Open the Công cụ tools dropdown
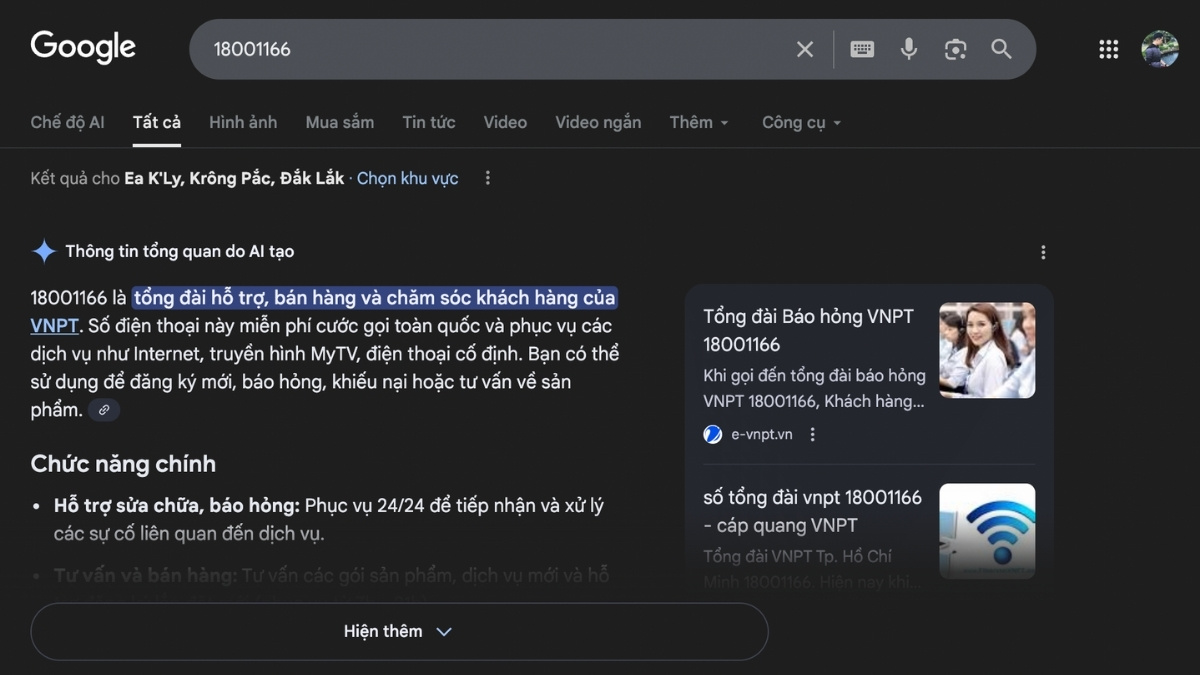Viewport: 1200px width, 675px height. coord(800,122)
